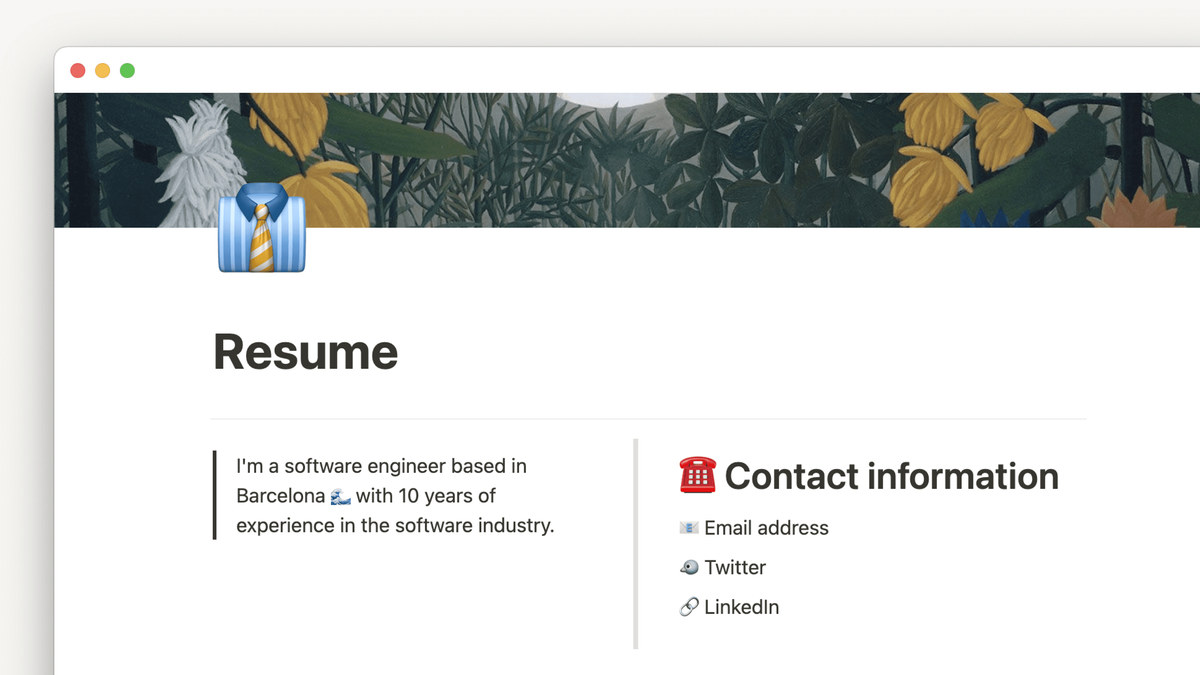Click the chain link icon beside LinkedIn
This screenshot has height=675, width=1200.
tap(688, 607)
